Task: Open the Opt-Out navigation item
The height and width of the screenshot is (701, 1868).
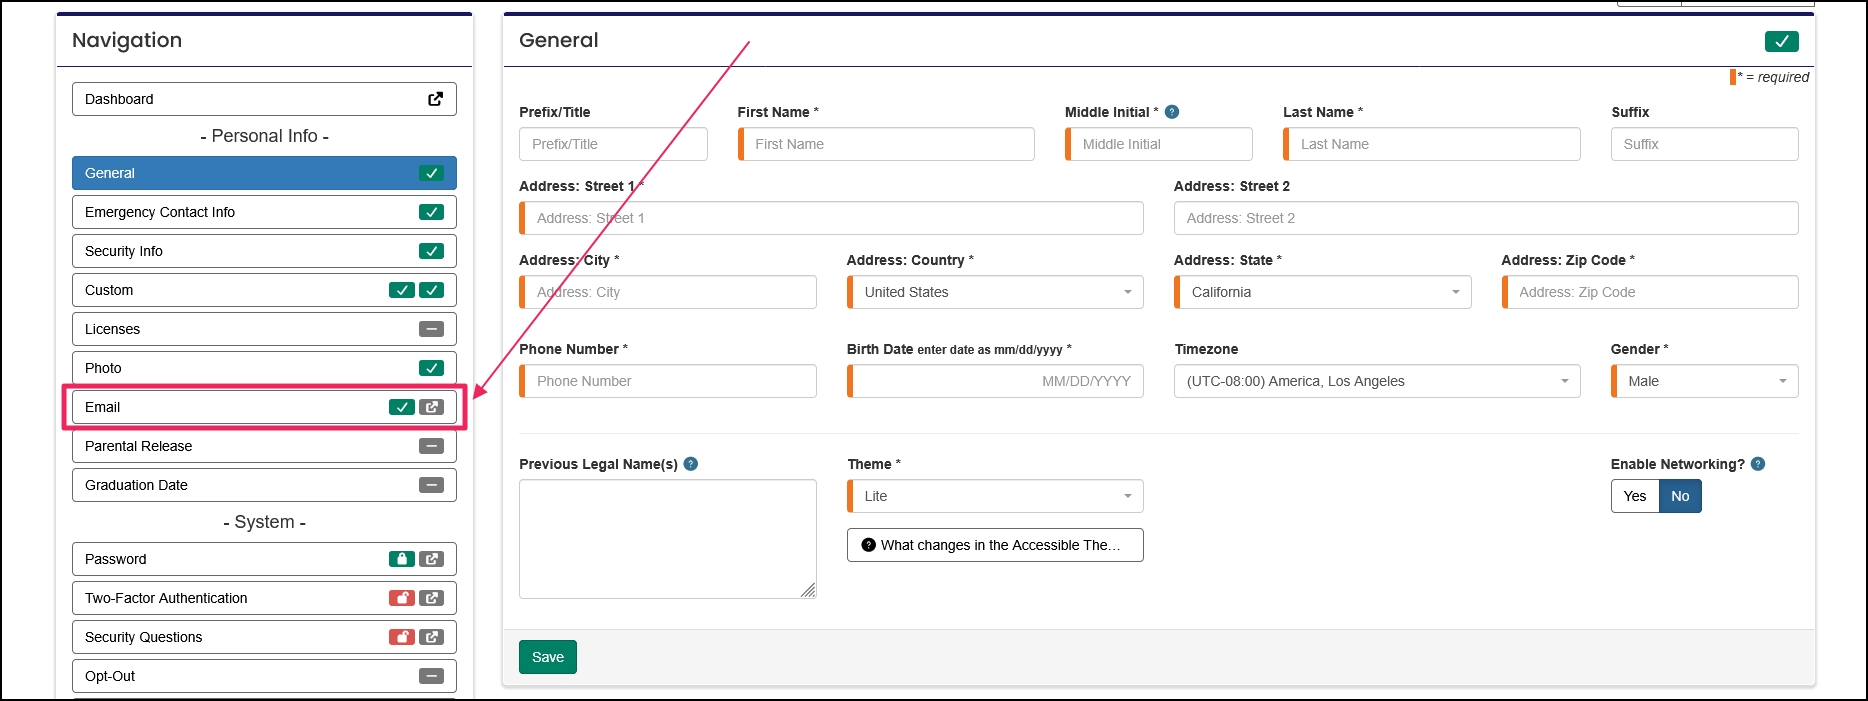Action: pyautogui.click(x=264, y=676)
